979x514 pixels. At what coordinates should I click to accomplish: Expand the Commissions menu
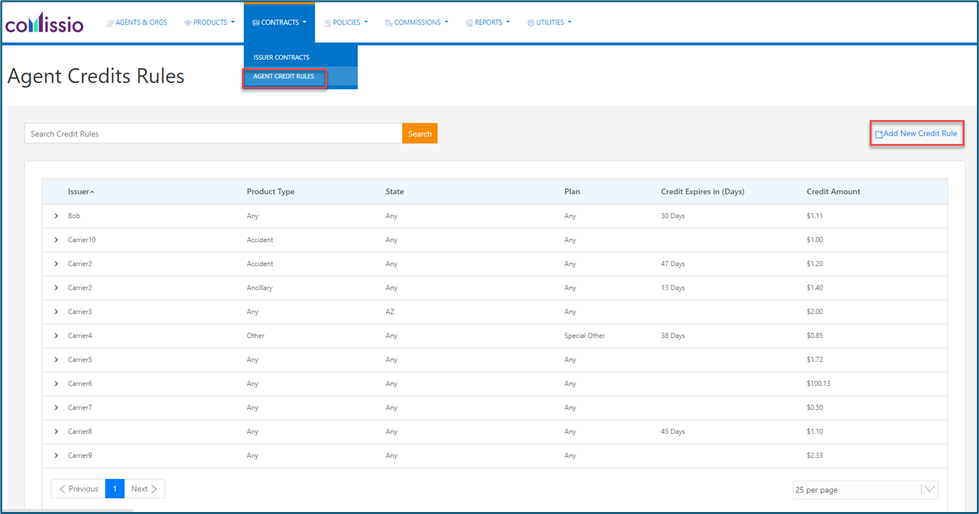coord(416,22)
